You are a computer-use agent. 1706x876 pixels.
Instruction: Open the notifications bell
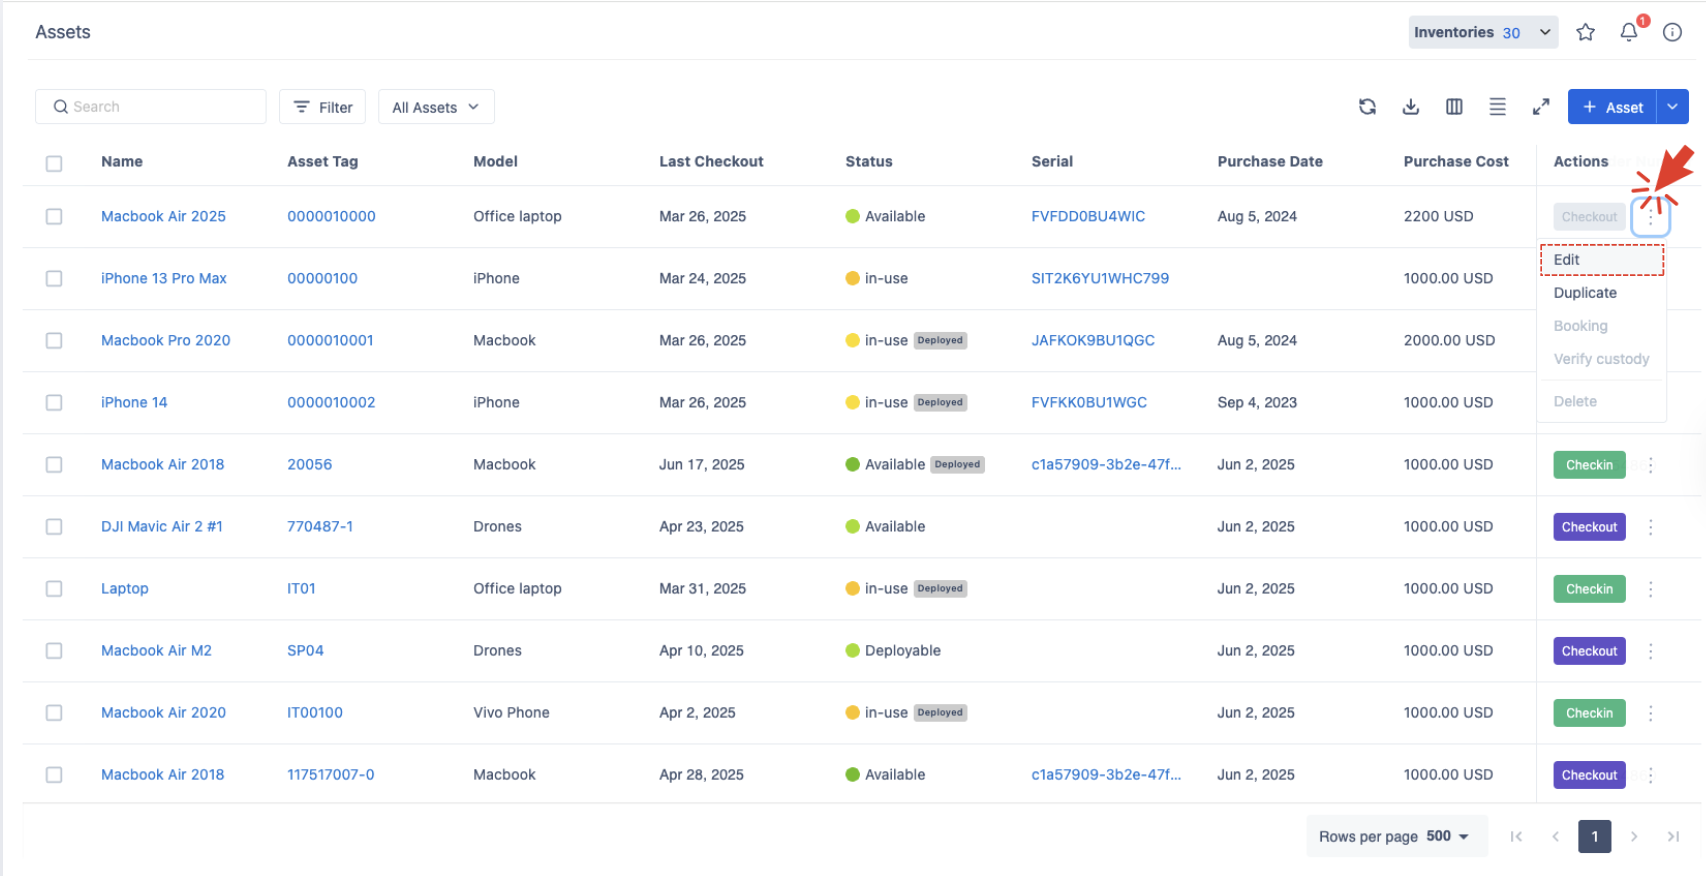(x=1629, y=33)
